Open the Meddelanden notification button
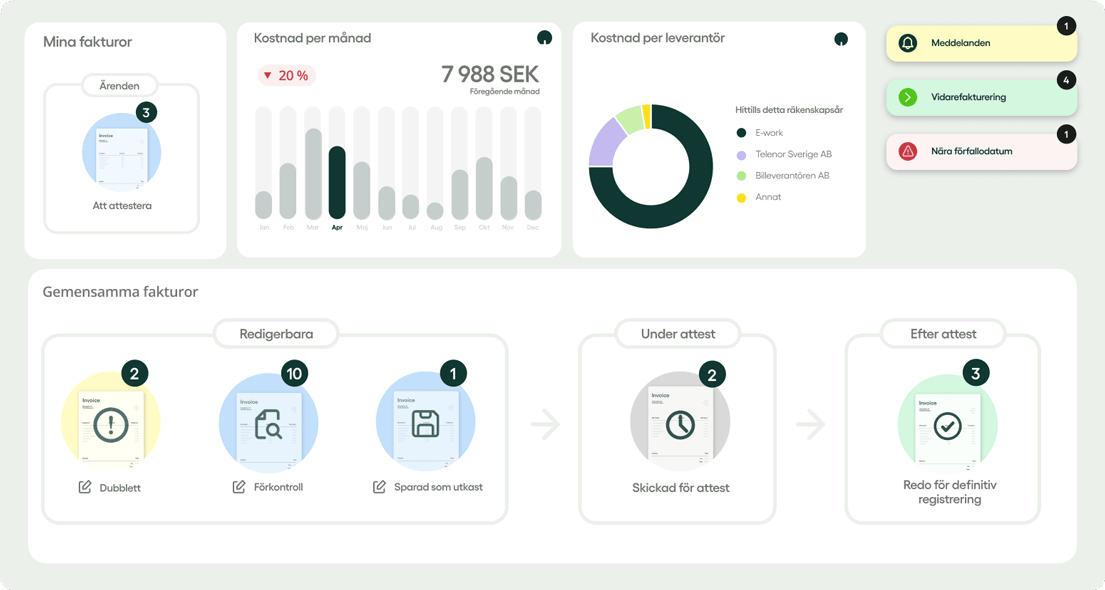1105x590 pixels. 981,43
